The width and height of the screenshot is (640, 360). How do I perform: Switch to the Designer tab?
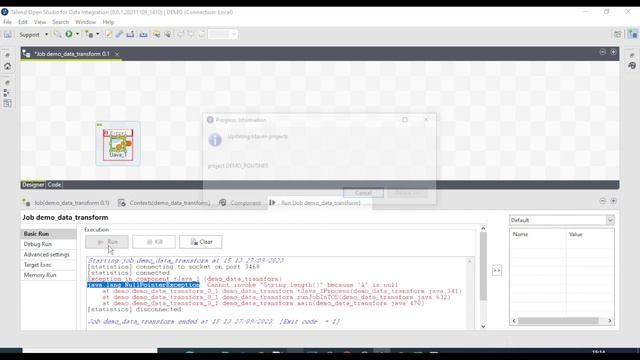(x=33, y=185)
